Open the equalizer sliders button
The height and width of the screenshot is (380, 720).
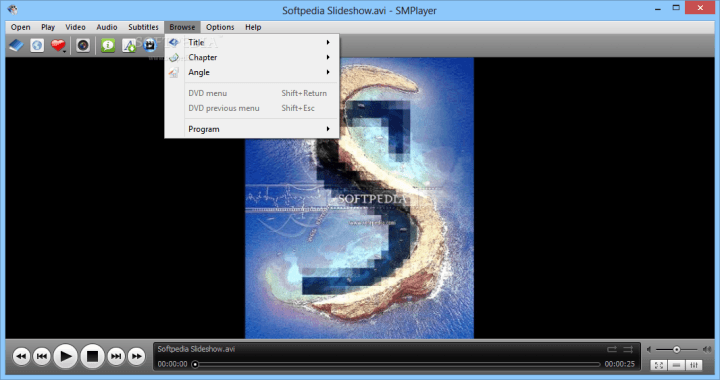point(694,365)
